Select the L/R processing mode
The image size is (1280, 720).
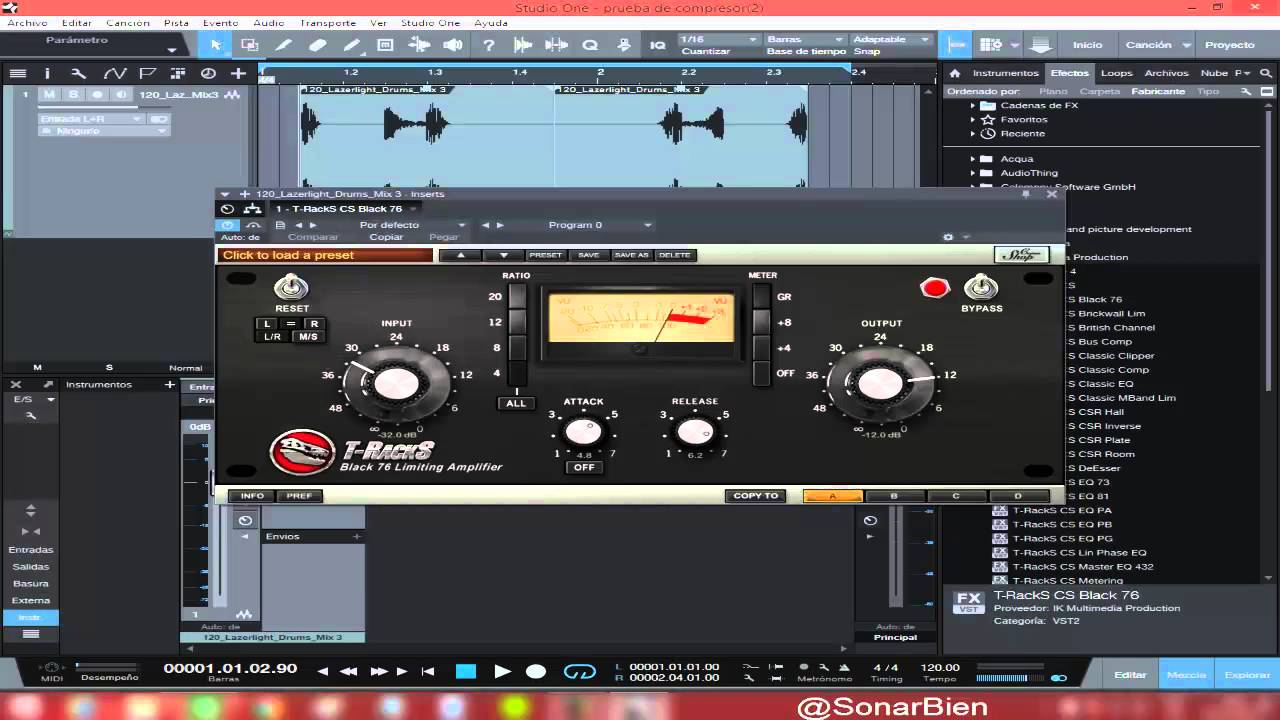click(x=272, y=337)
